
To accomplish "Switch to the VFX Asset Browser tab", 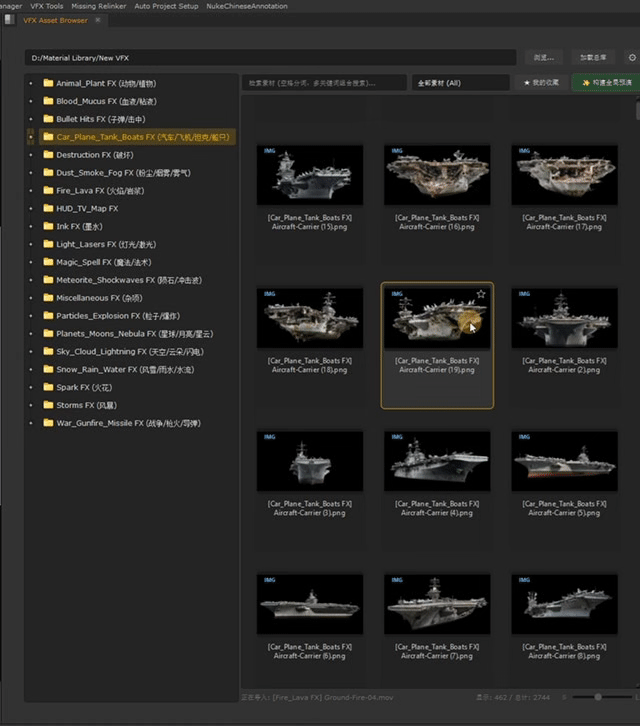I will pyautogui.click(x=56, y=20).
